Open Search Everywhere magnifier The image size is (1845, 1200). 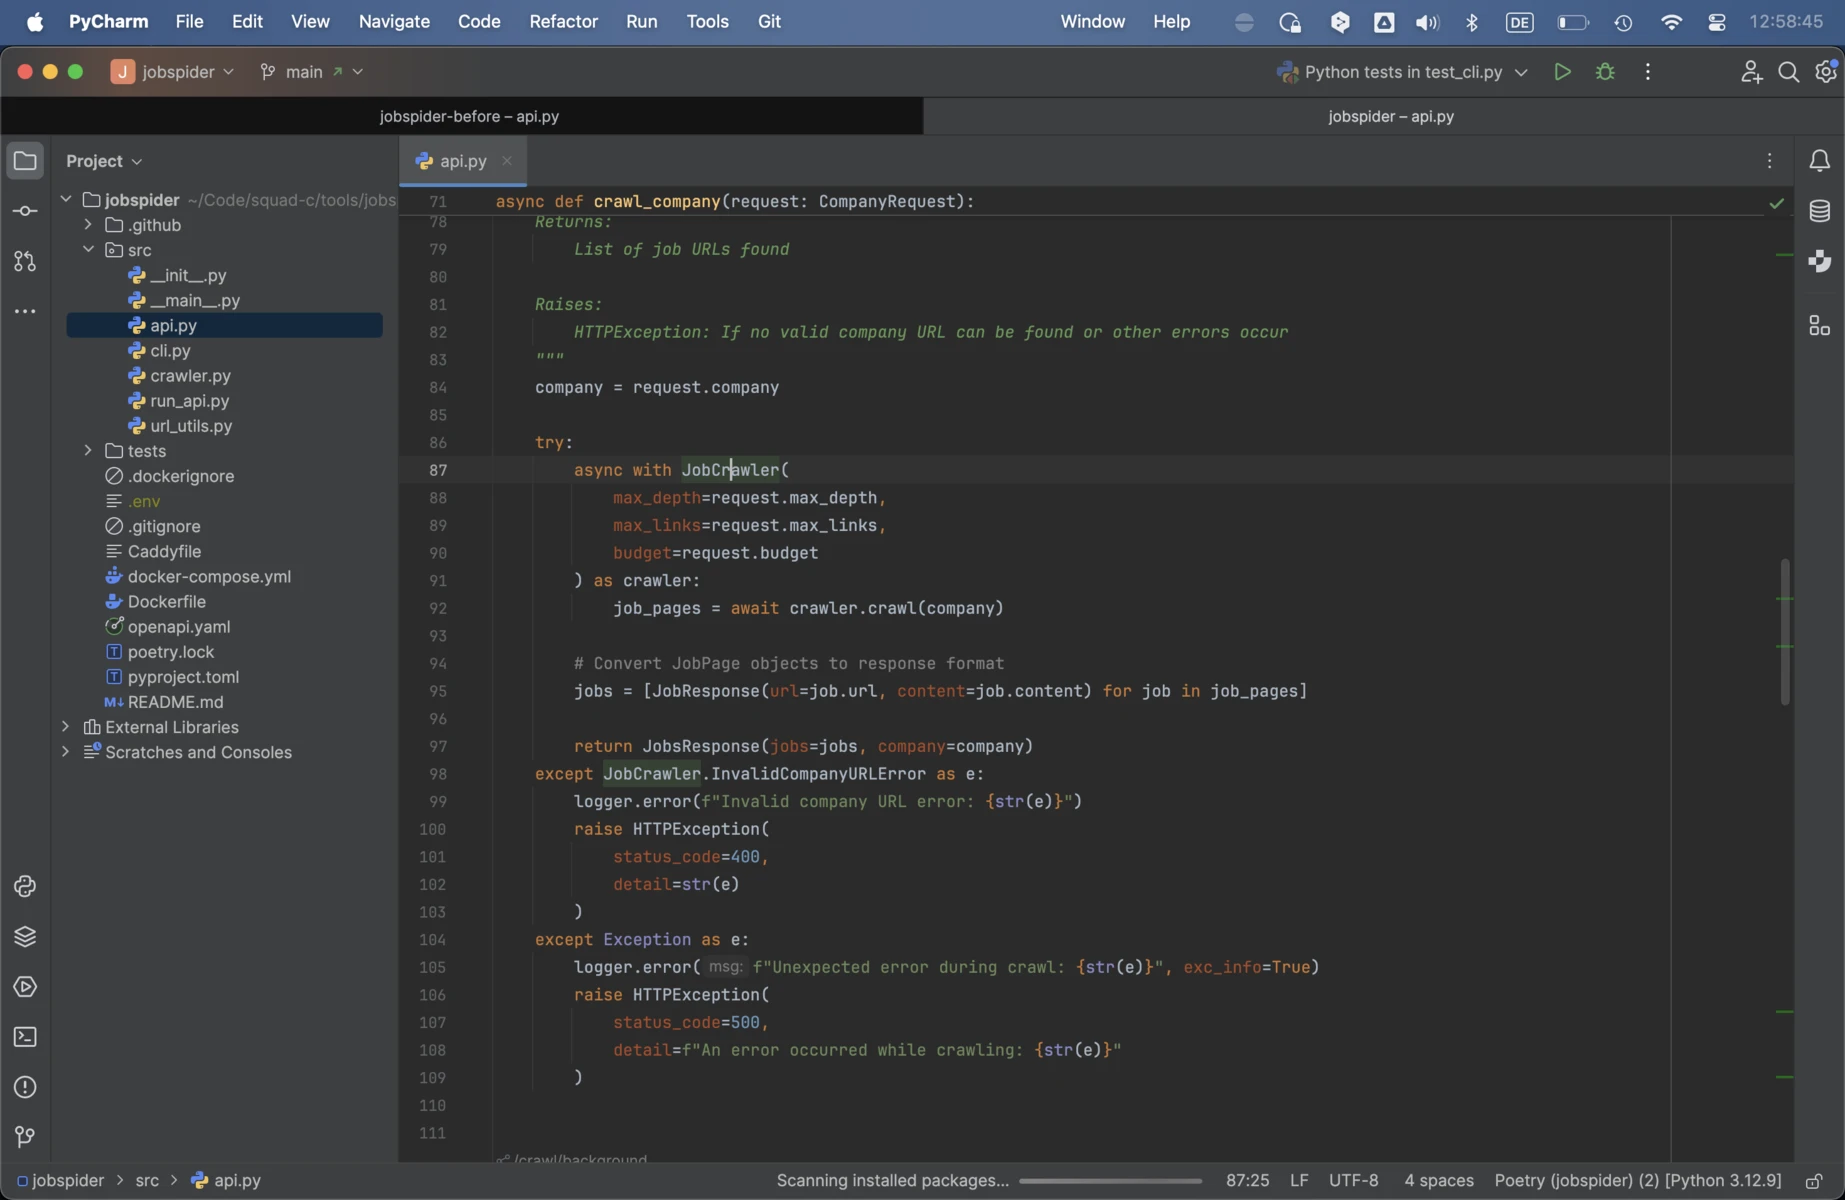tap(1788, 72)
